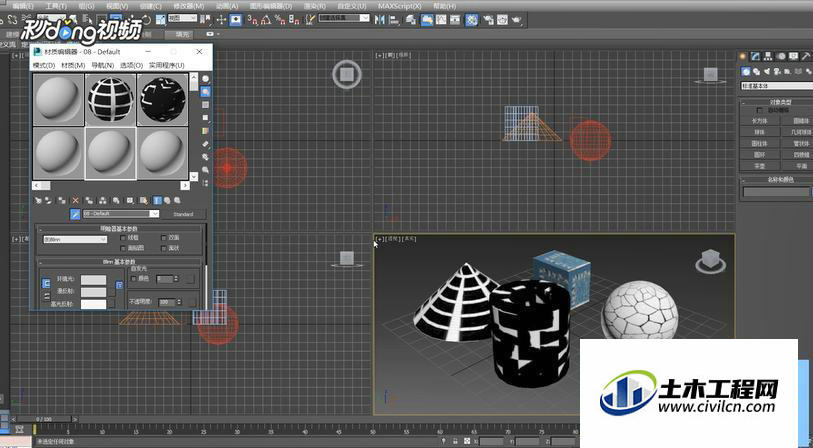Click Get Material icon in Material Editor
Screen dimensions: 813x448
pos(38,201)
